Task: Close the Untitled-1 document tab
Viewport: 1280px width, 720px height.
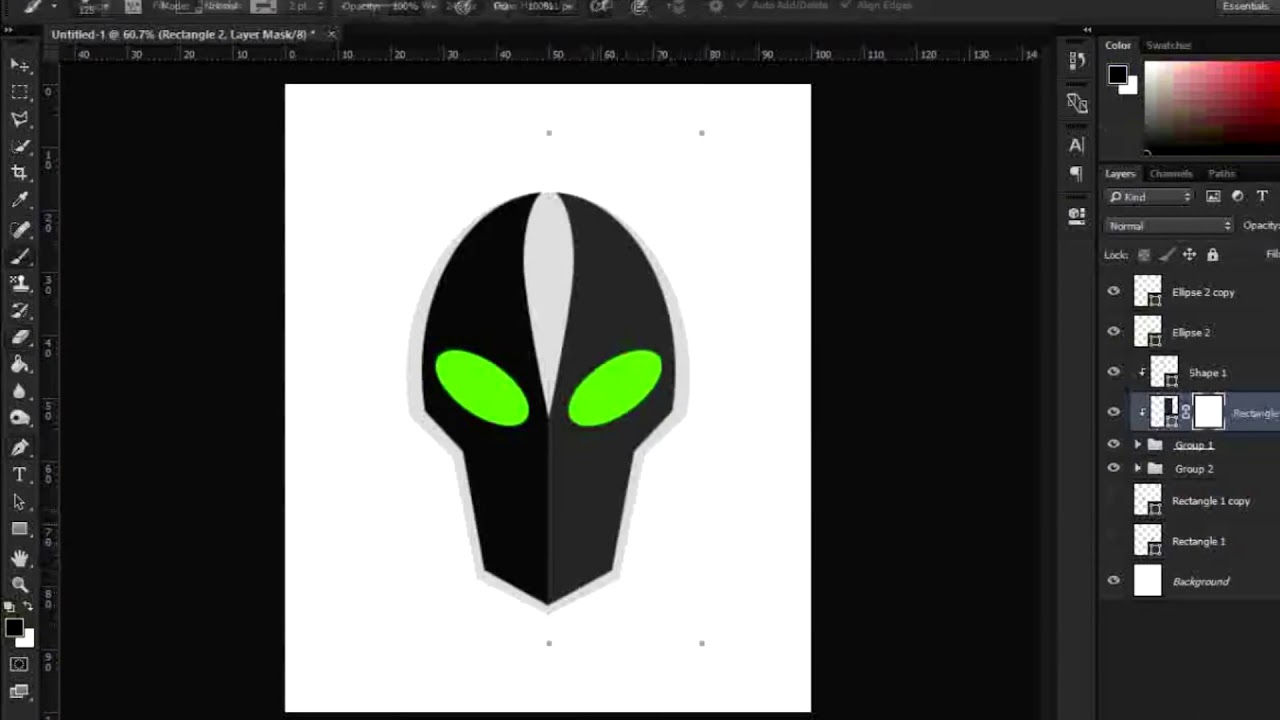Action: coord(332,34)
